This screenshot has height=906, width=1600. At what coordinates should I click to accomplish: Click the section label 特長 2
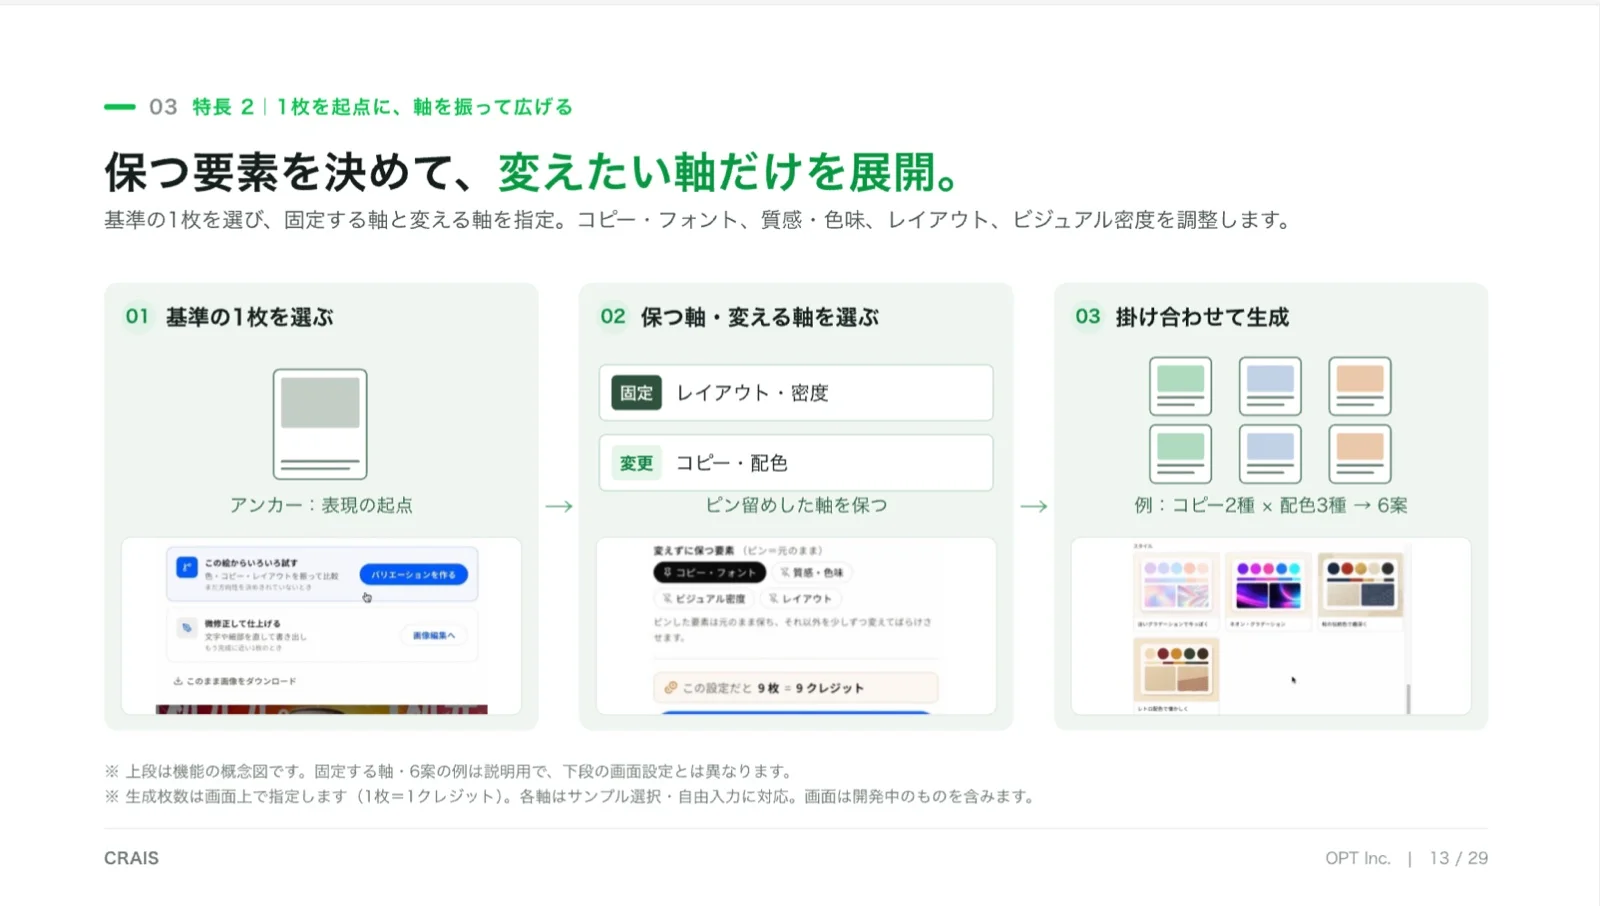[223, 107]
